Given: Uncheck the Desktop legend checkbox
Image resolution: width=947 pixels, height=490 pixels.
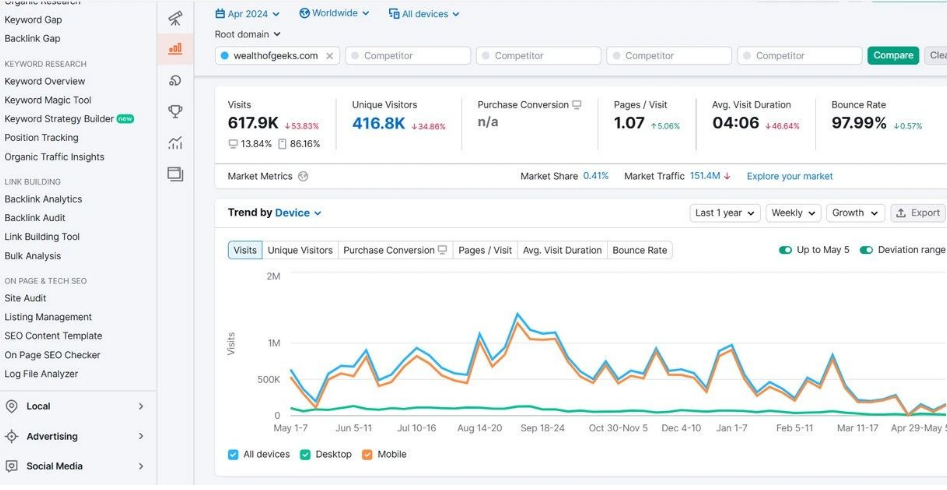Looking at the screenshot, I should (306, 454).
